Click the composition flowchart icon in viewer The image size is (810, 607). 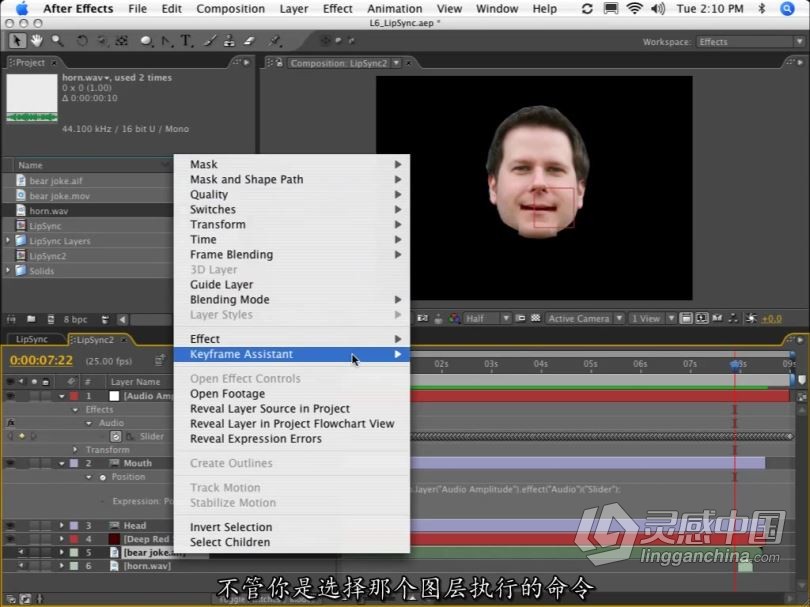coord(733,319)
